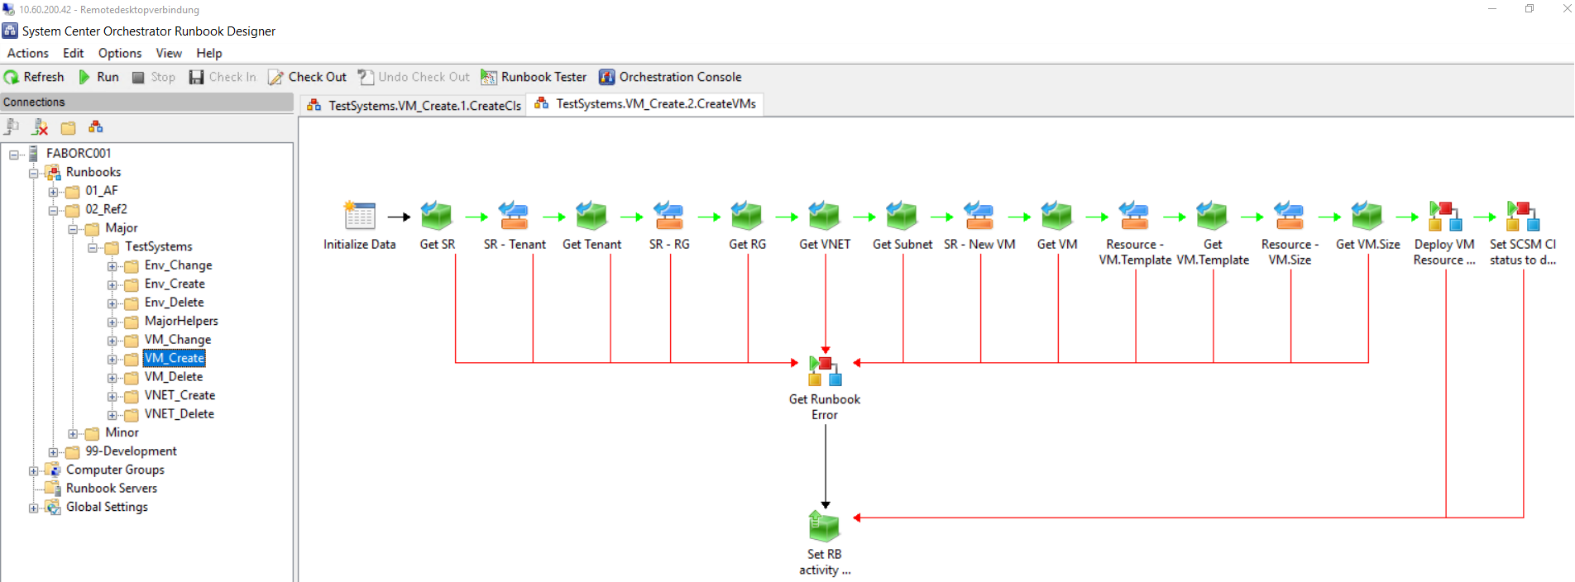Viewport: 1575px width, 582px height.
Task: Check Out the runbook
Action: (307, 77)
